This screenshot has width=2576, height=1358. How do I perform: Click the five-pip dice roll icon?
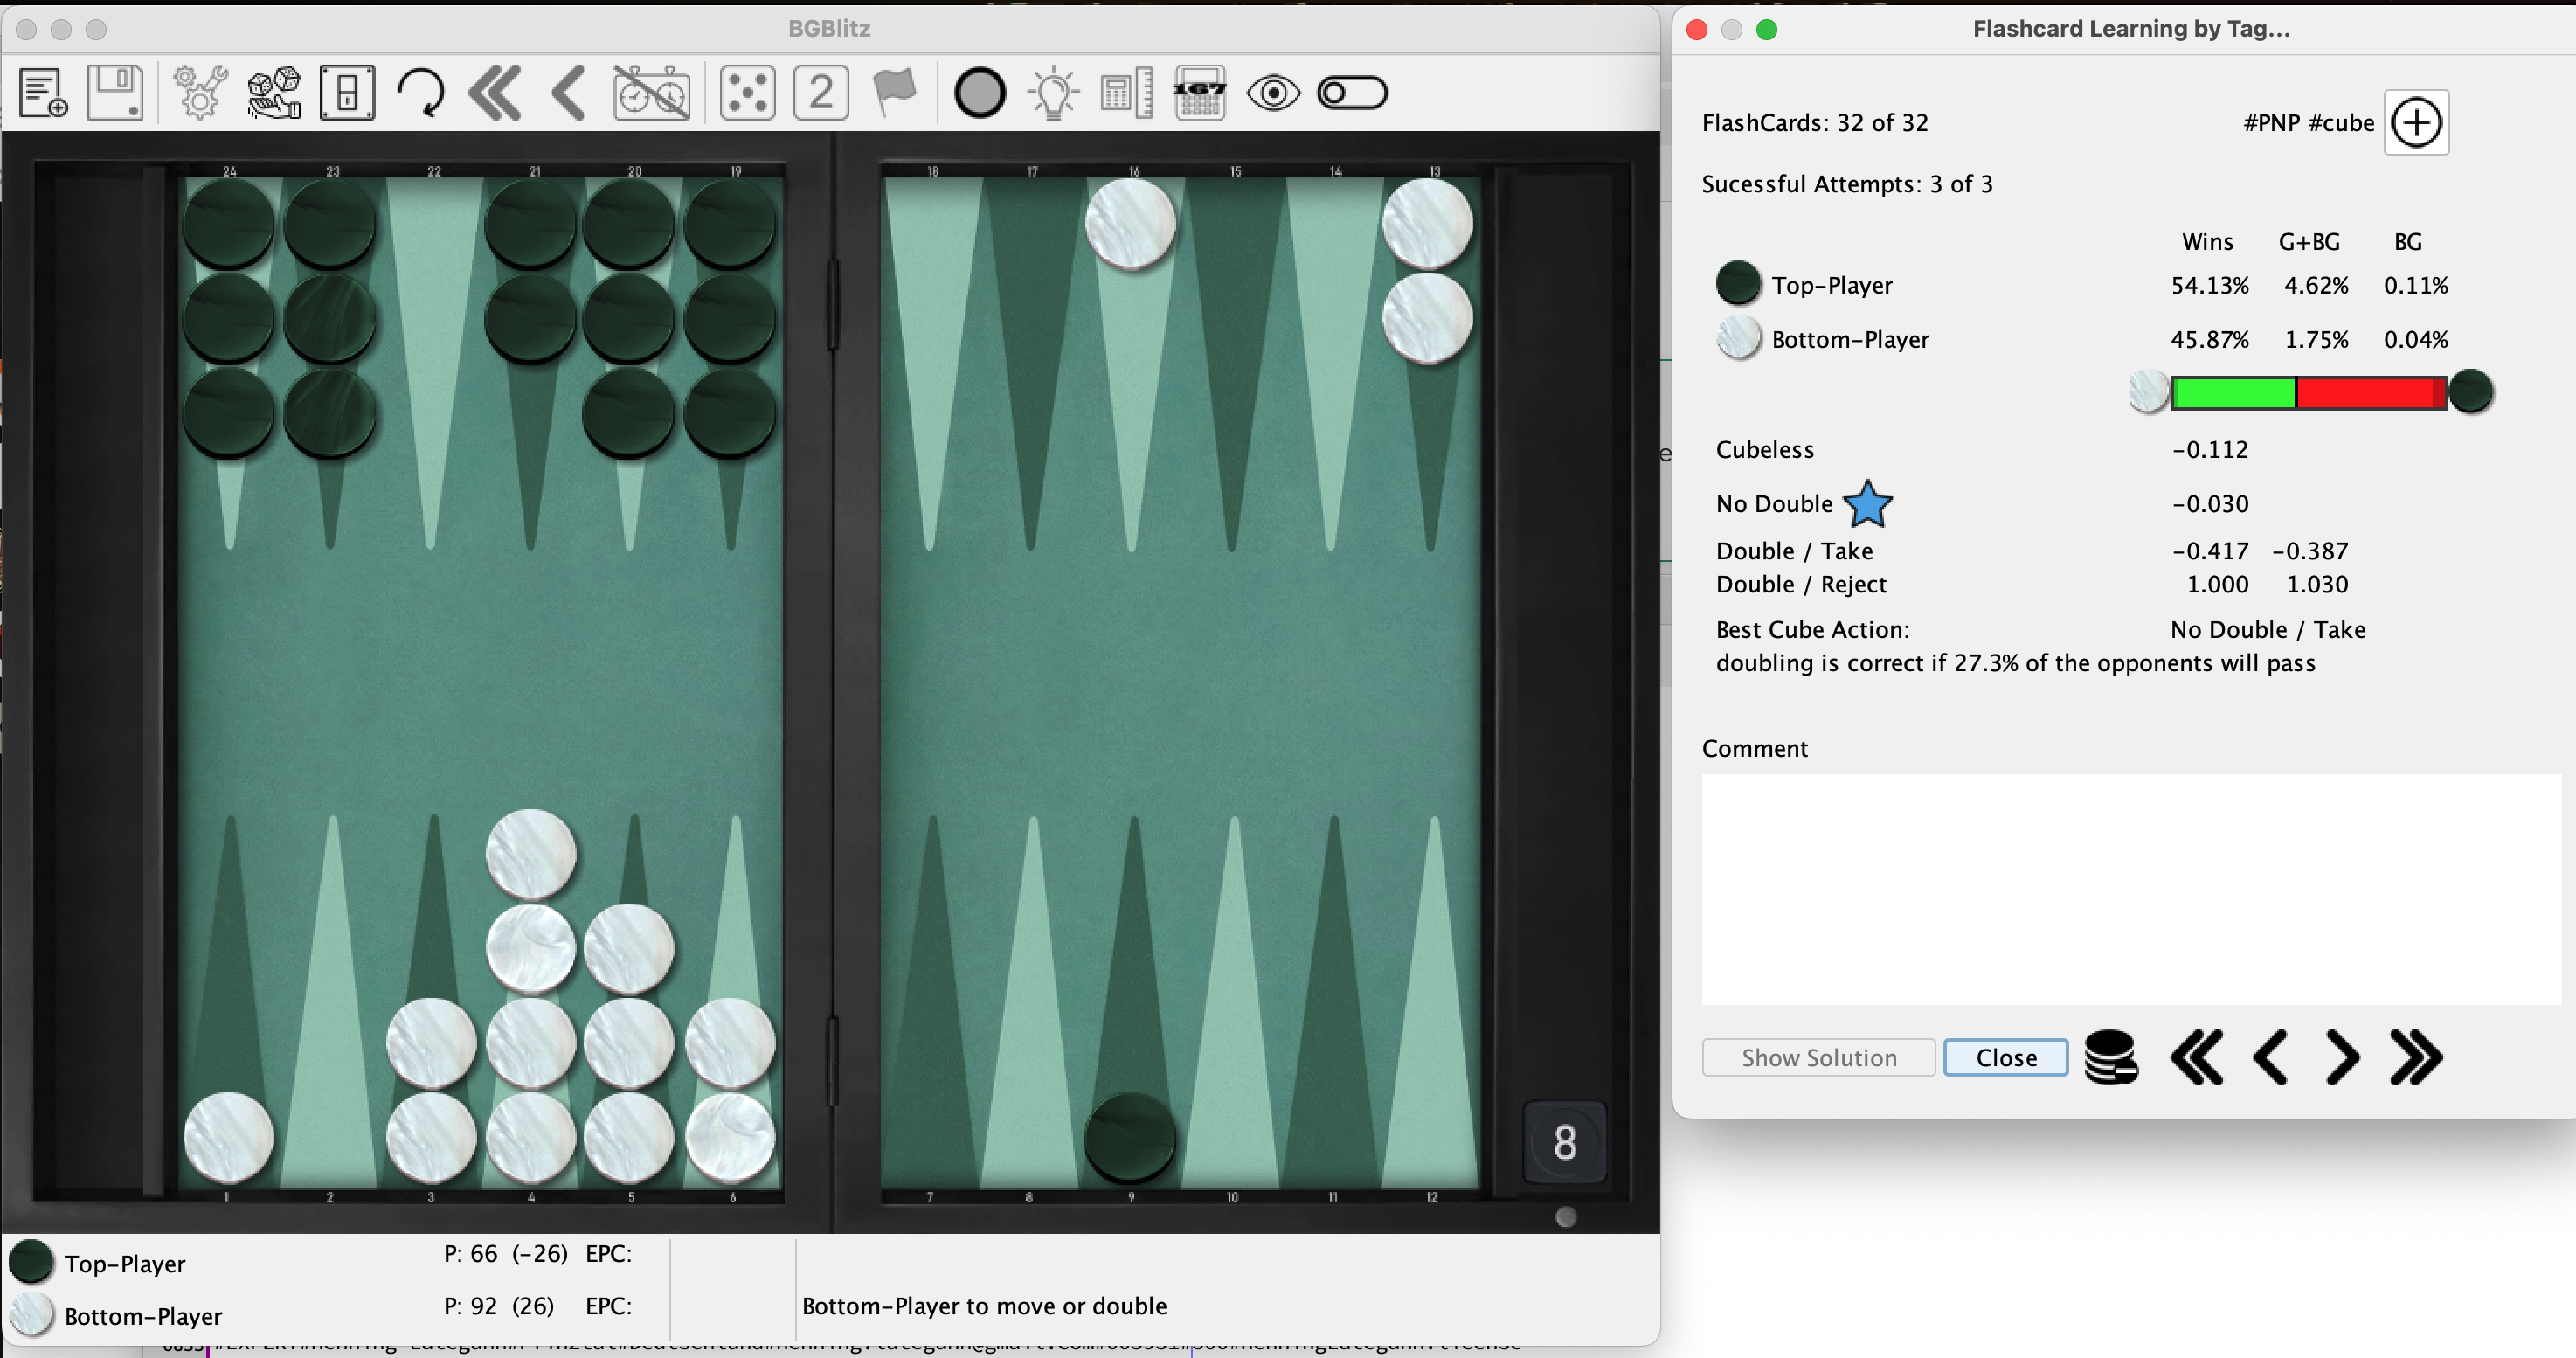point(747,93)
